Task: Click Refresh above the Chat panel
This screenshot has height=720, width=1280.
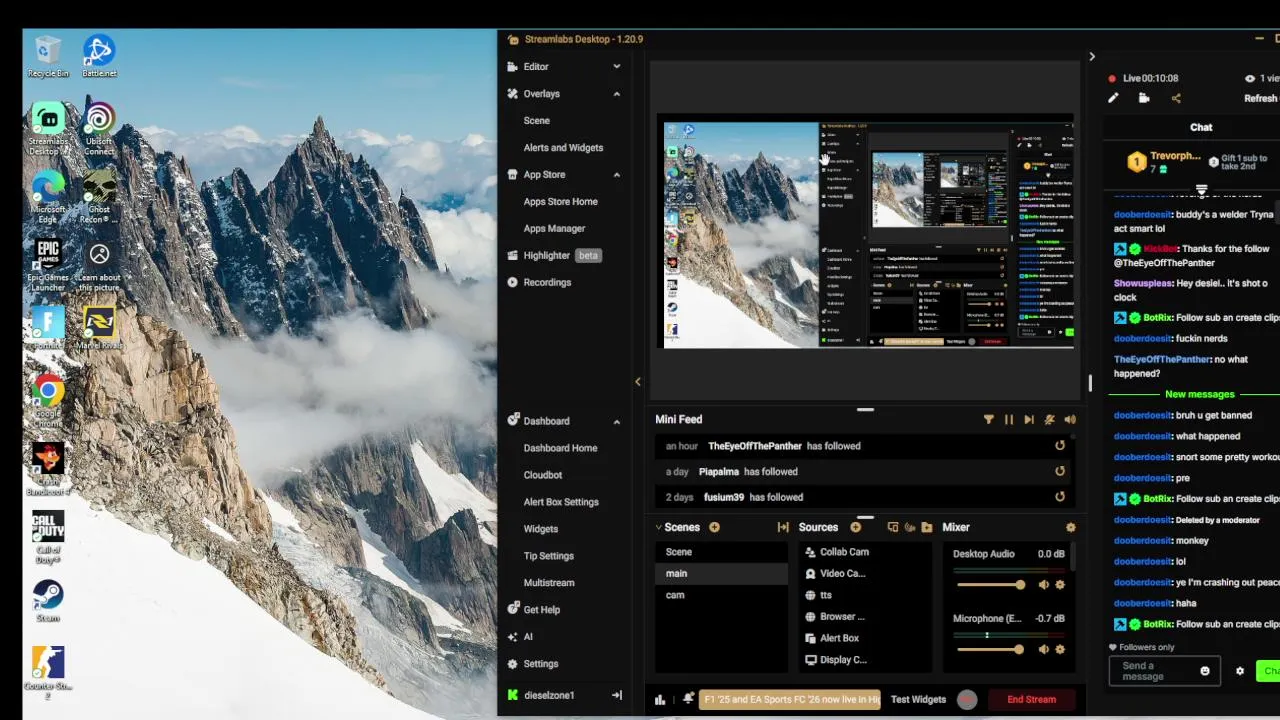Action: click(1260, 99)
